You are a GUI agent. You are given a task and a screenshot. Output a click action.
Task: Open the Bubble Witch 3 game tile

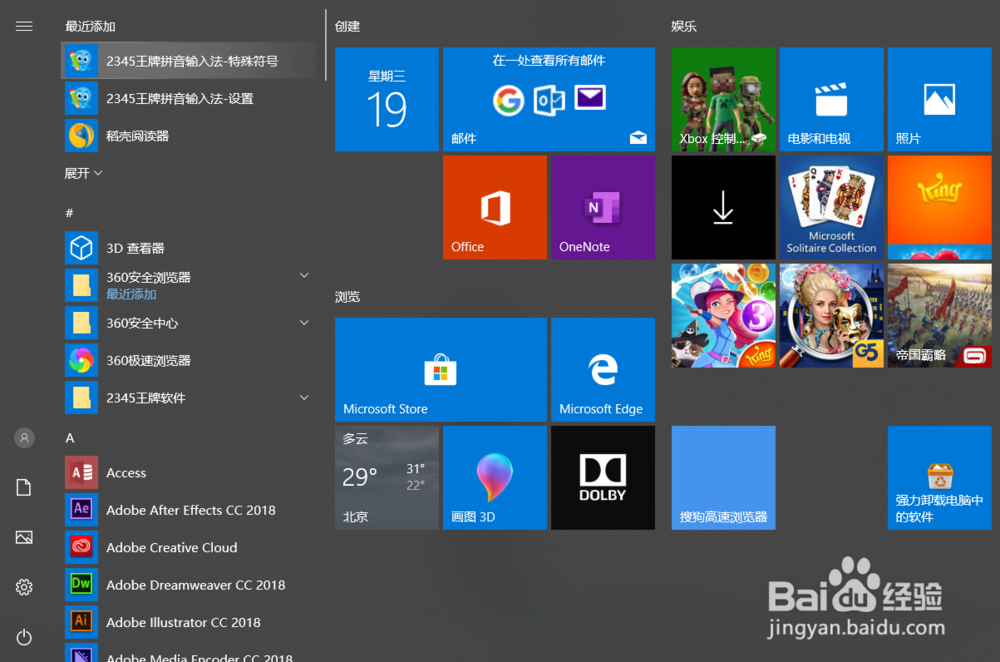[723, 316]
